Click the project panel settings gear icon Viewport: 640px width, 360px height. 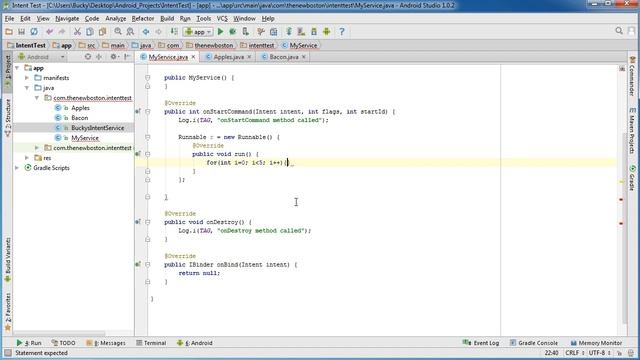114,57
